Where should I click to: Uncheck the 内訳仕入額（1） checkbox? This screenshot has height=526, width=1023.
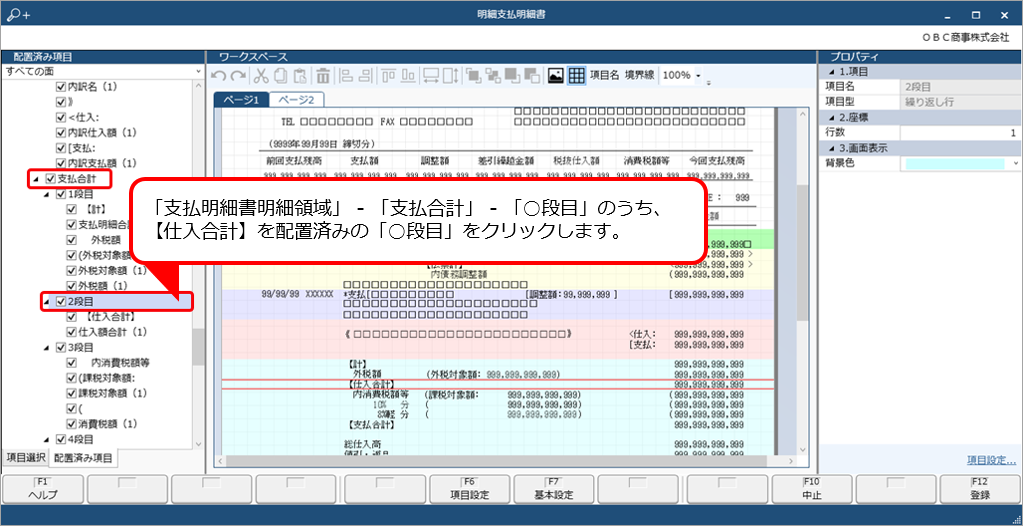click(61, 132)
